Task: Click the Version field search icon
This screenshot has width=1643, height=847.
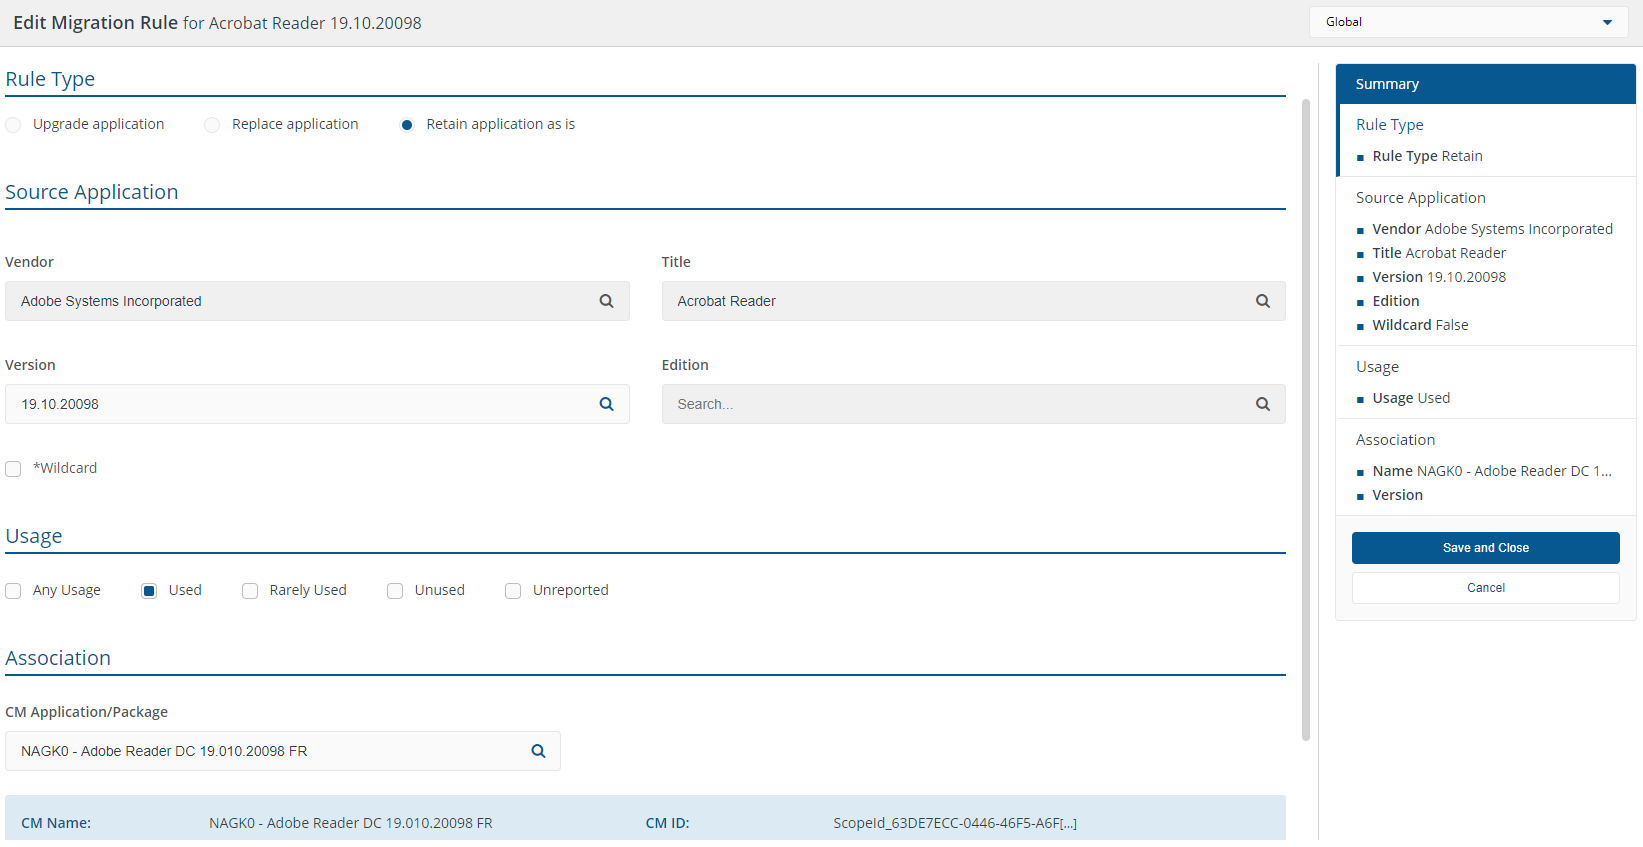Action: (x=606, y=404)
